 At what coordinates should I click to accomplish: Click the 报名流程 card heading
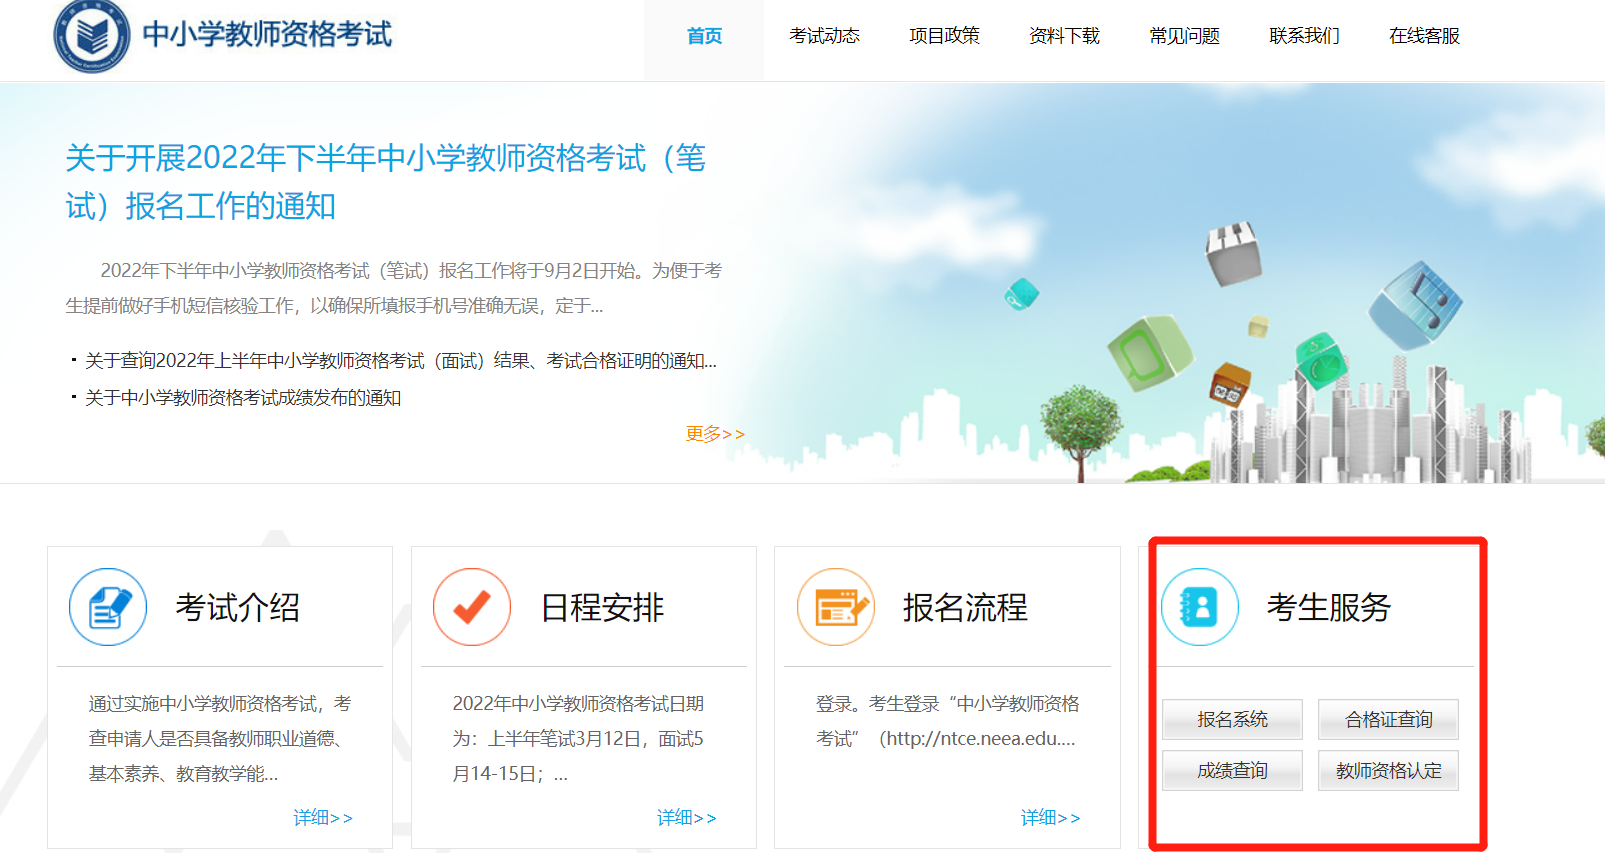tap(965, 607)
